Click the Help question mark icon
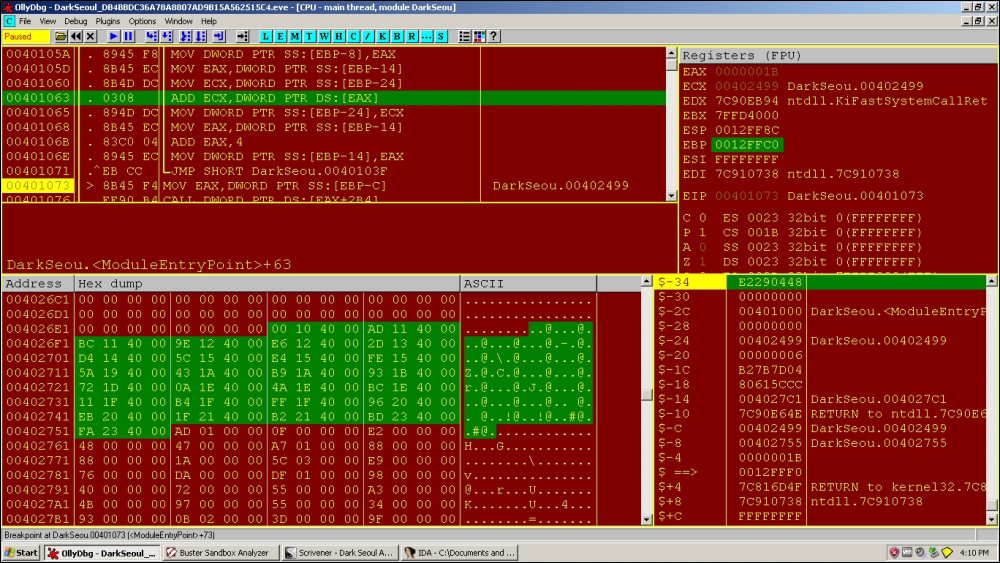 494,36
